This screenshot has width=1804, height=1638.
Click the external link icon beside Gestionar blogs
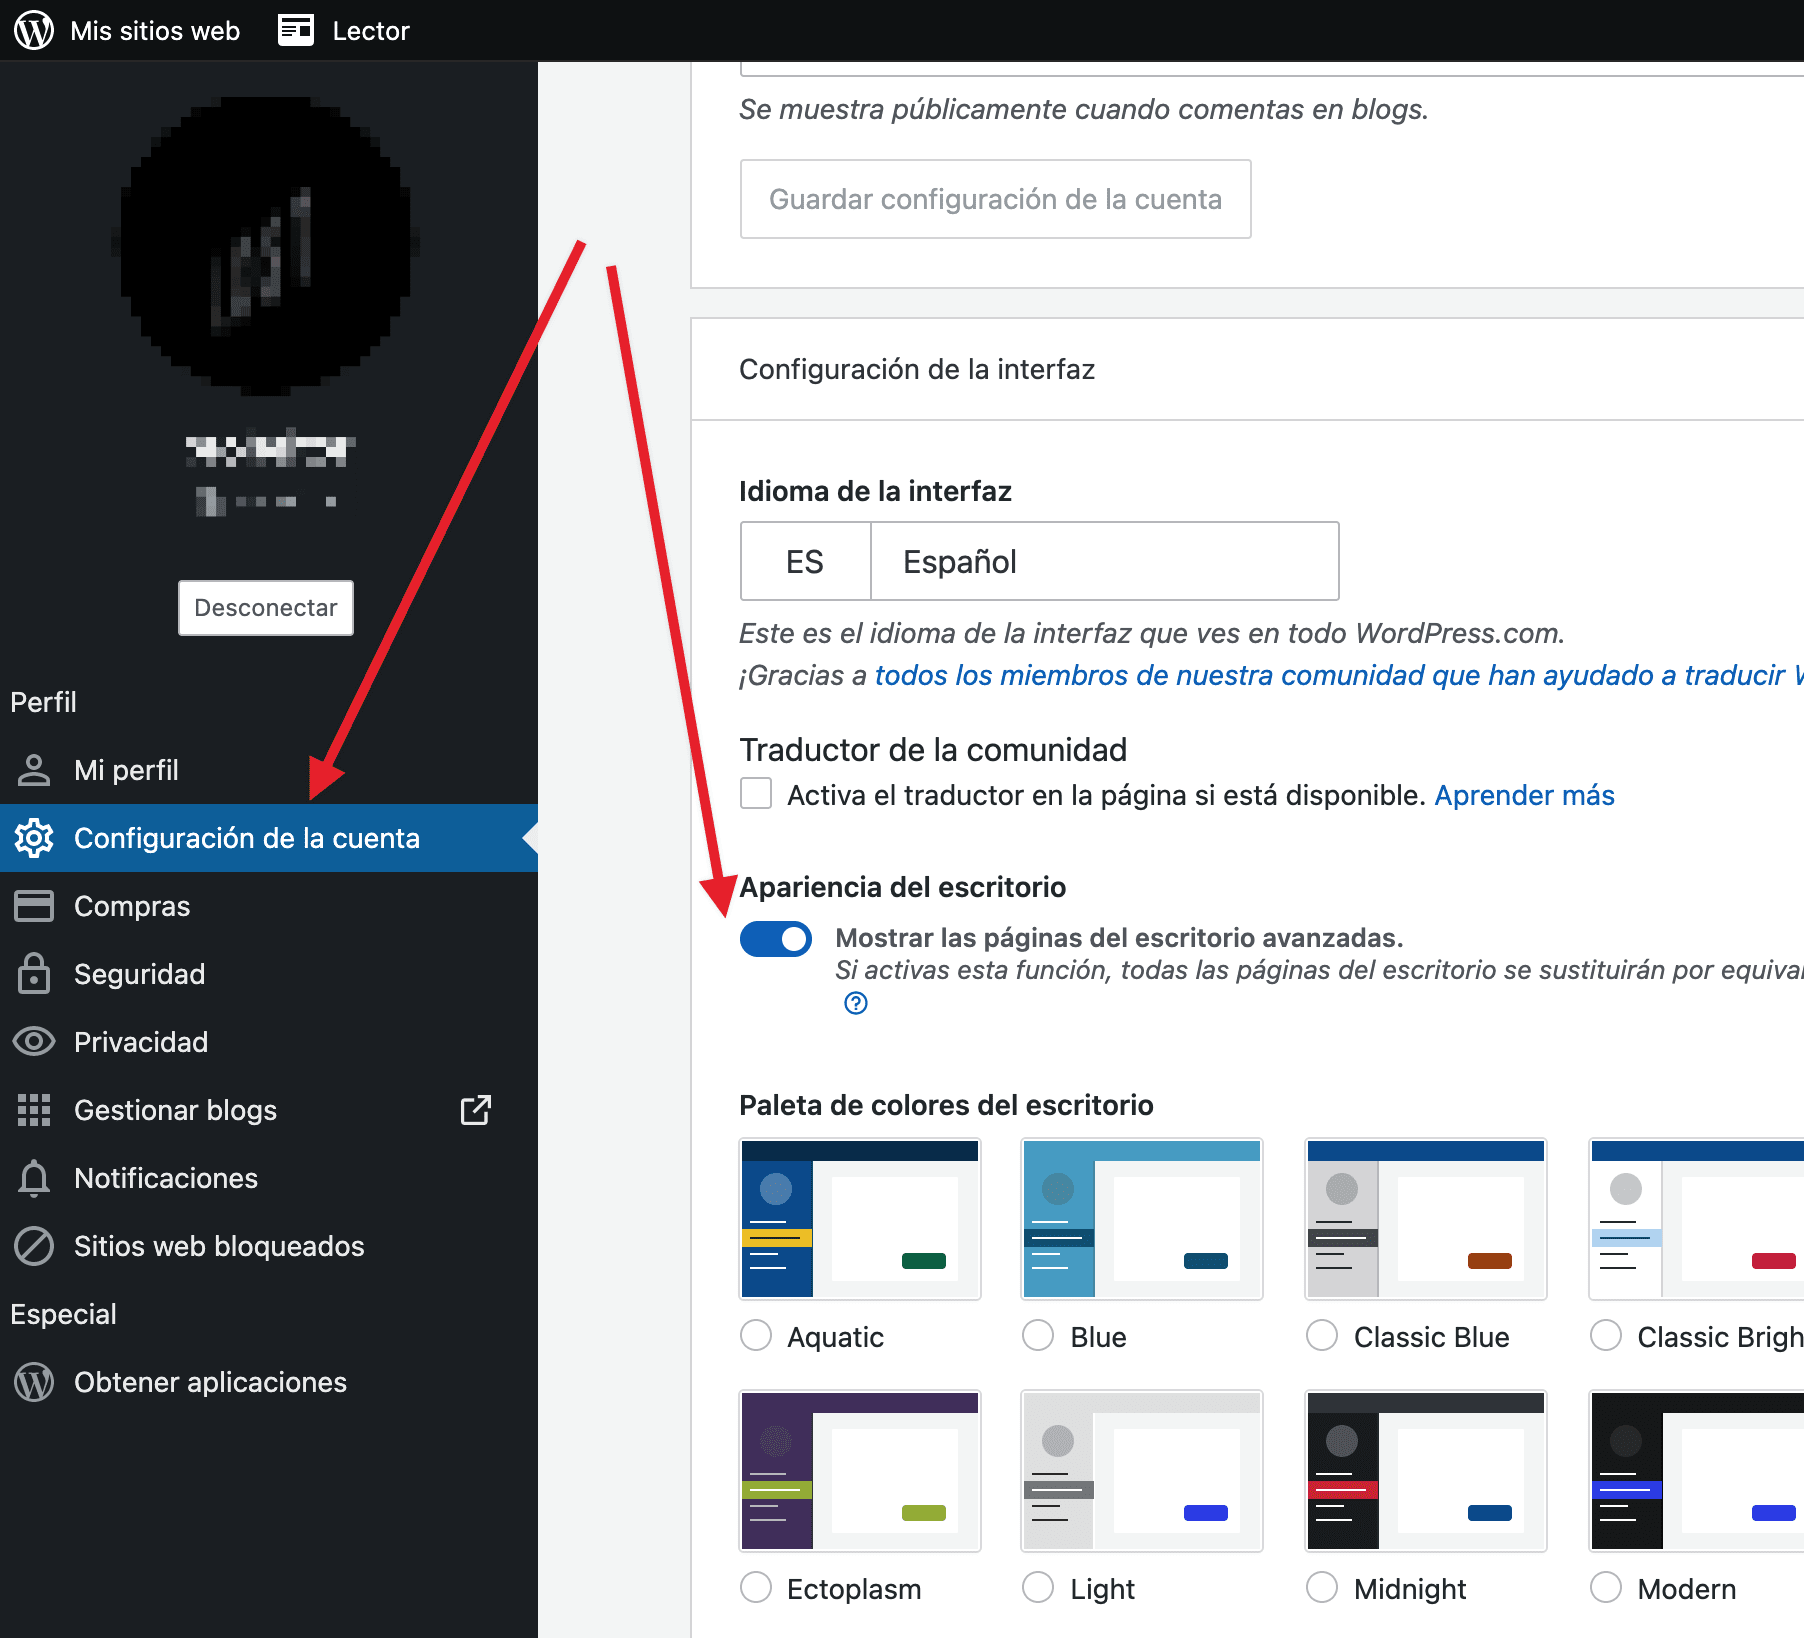point(475,1110)
